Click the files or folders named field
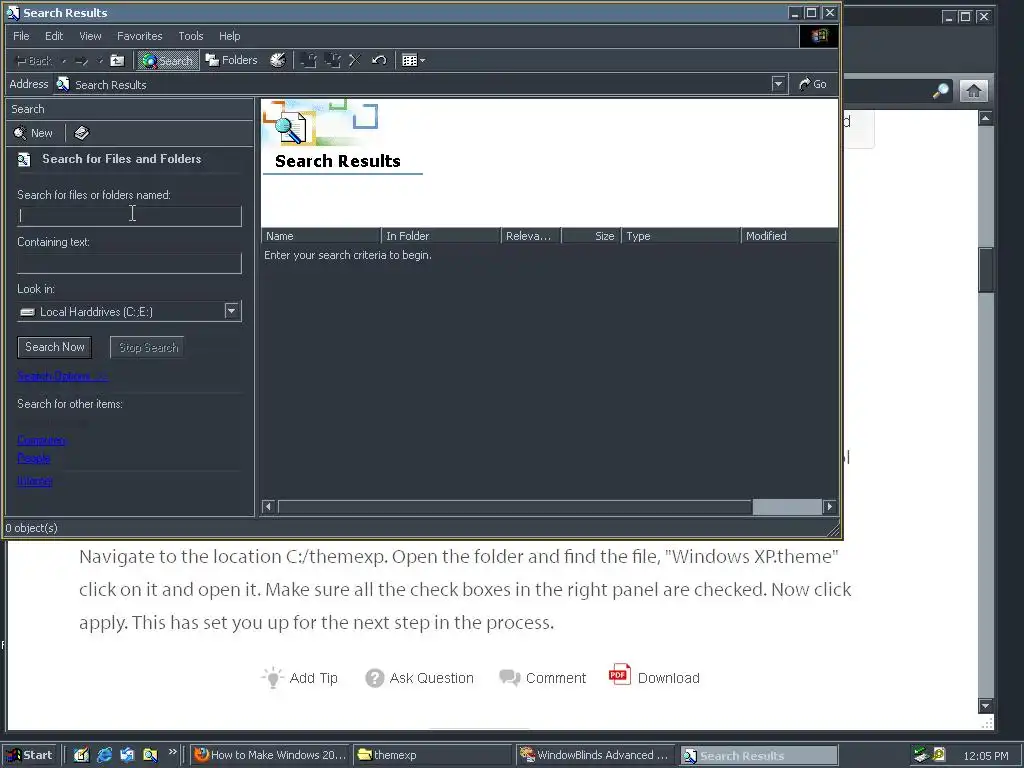 coord(129,216)
